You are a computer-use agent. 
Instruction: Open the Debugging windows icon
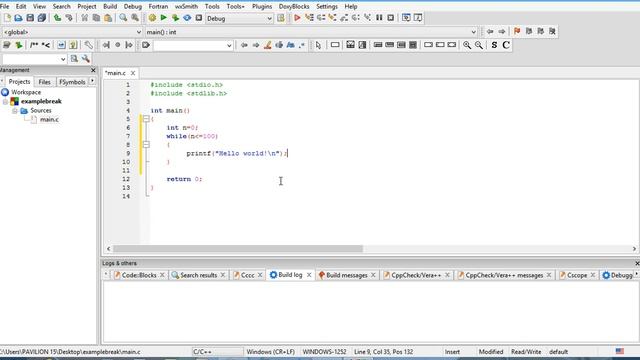(406, 18)
